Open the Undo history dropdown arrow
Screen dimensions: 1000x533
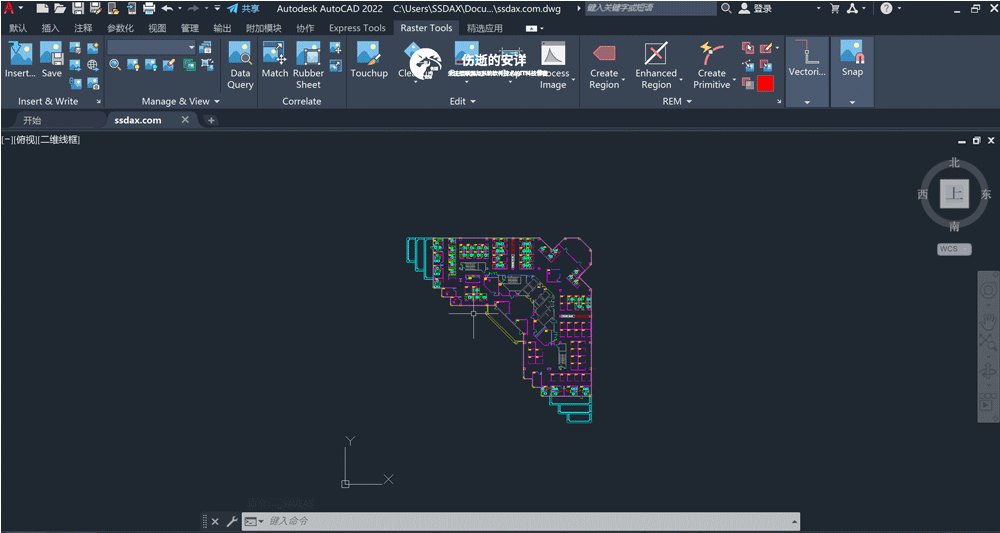pyautogui.click(x=180, y=9)
